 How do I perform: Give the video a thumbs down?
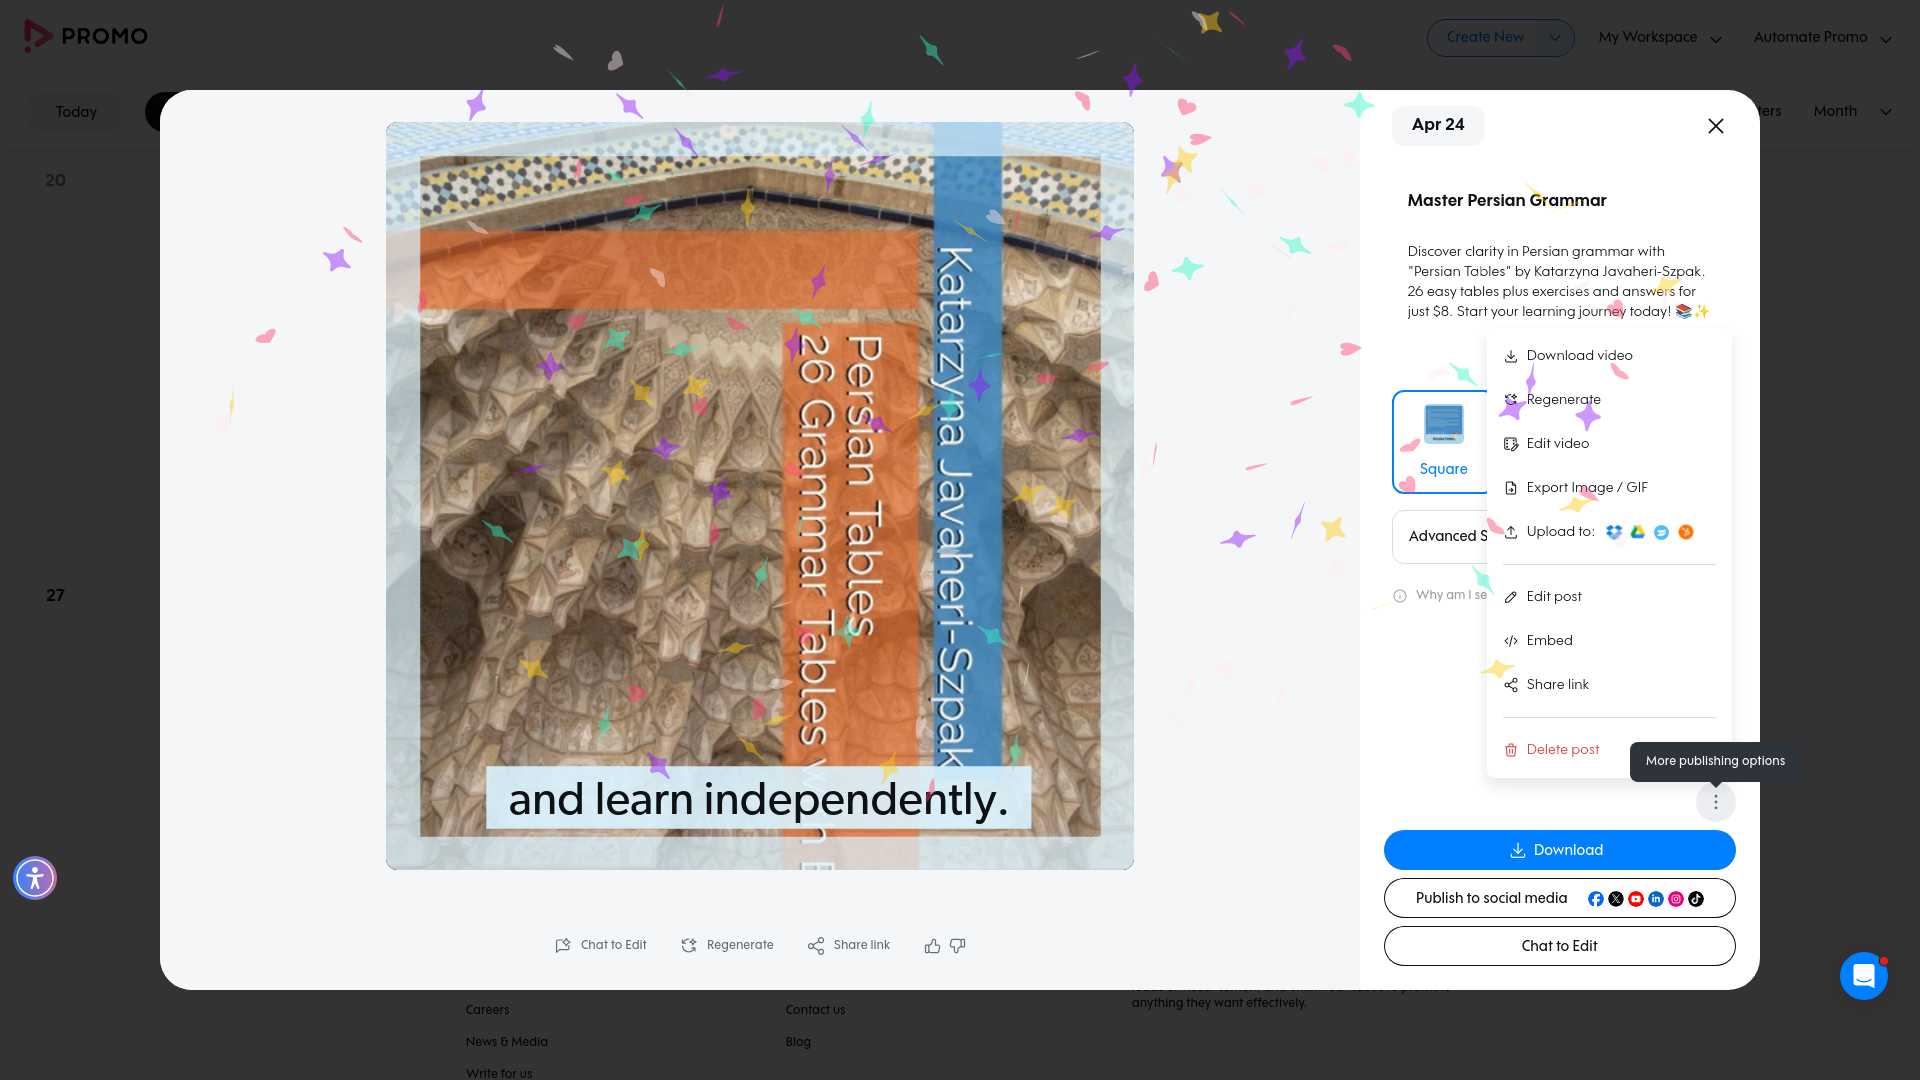pyautogui.click(x=957, y=946)
